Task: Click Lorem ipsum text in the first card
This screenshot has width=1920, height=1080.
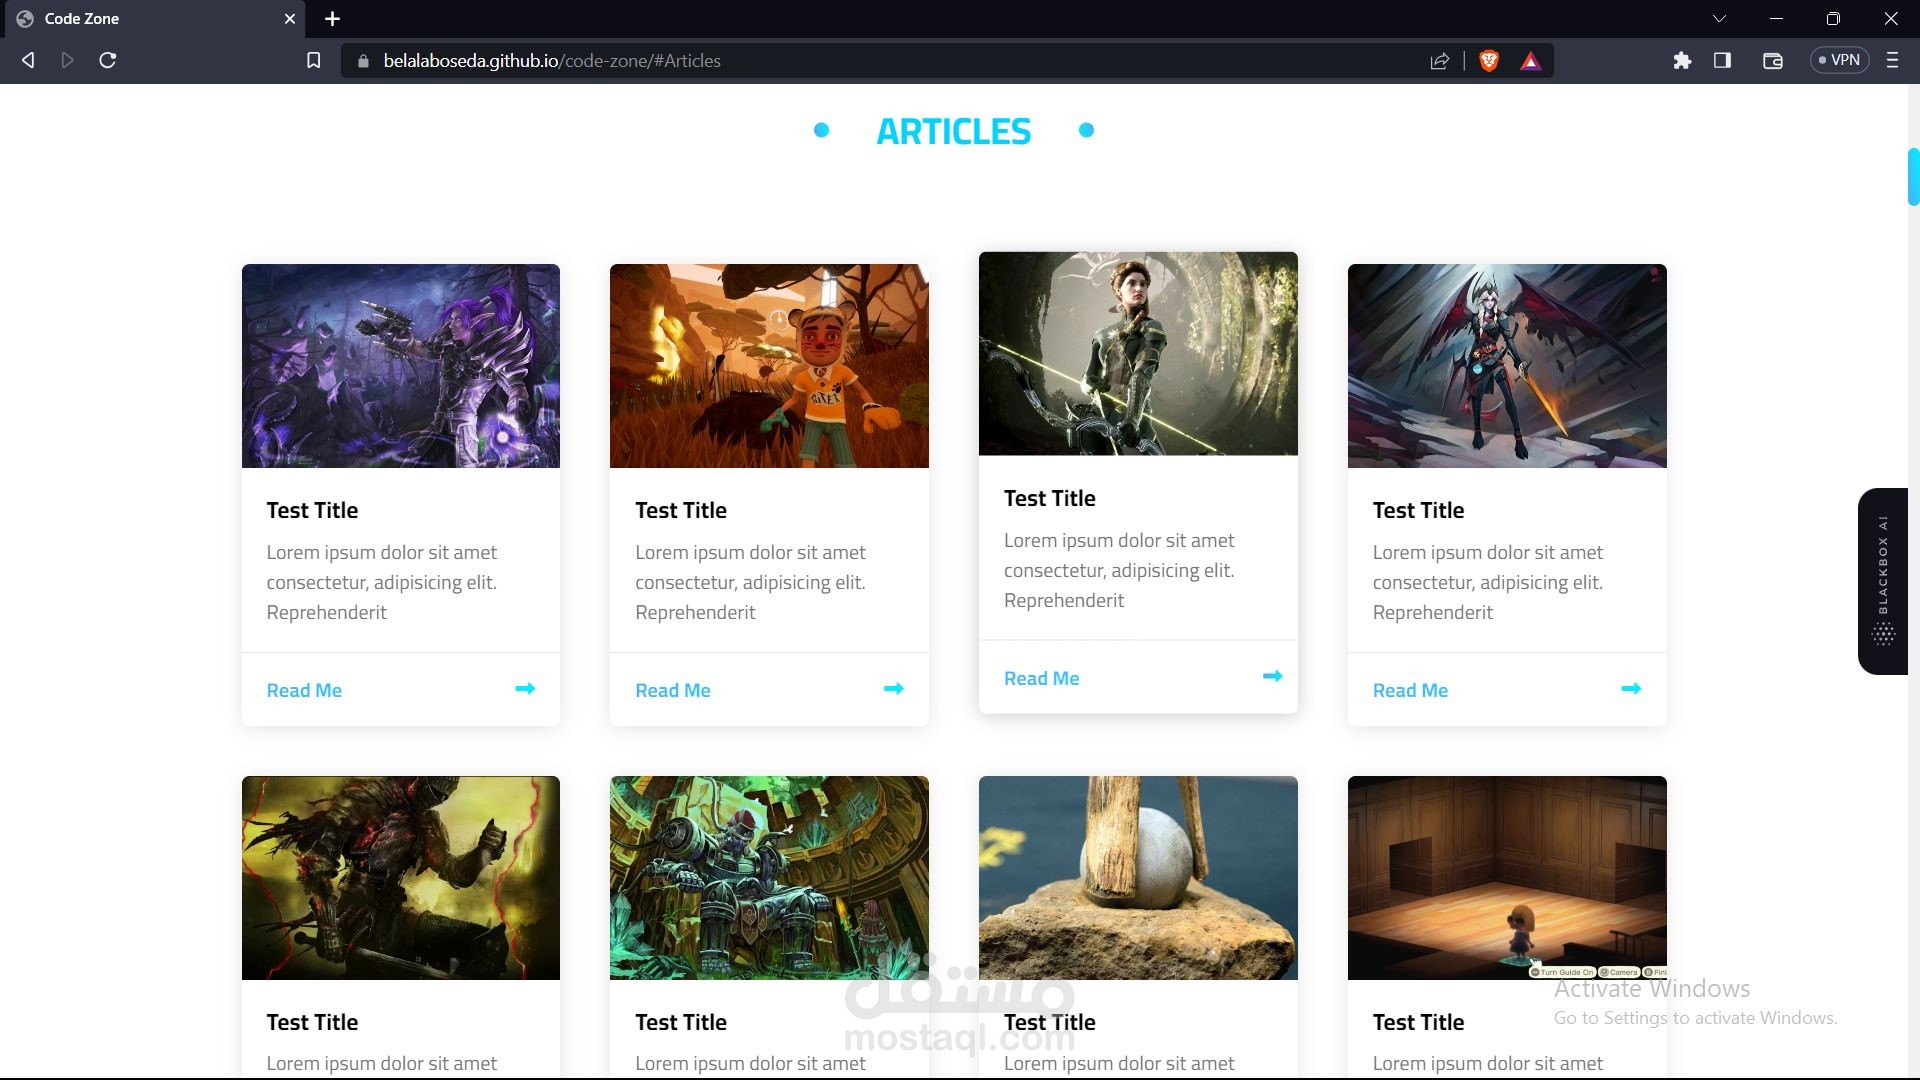Action: click(382, 583)
